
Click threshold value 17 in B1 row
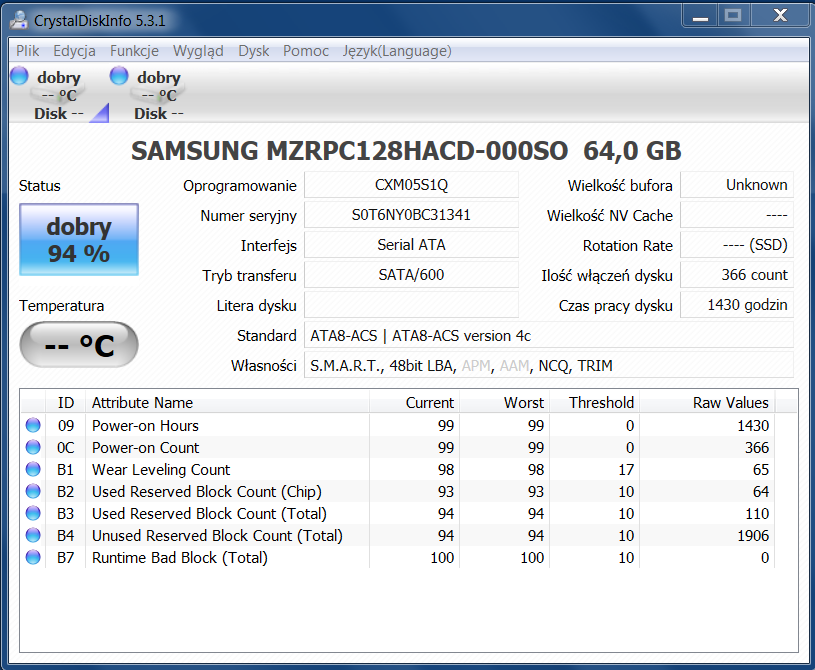tap(626, 469)
